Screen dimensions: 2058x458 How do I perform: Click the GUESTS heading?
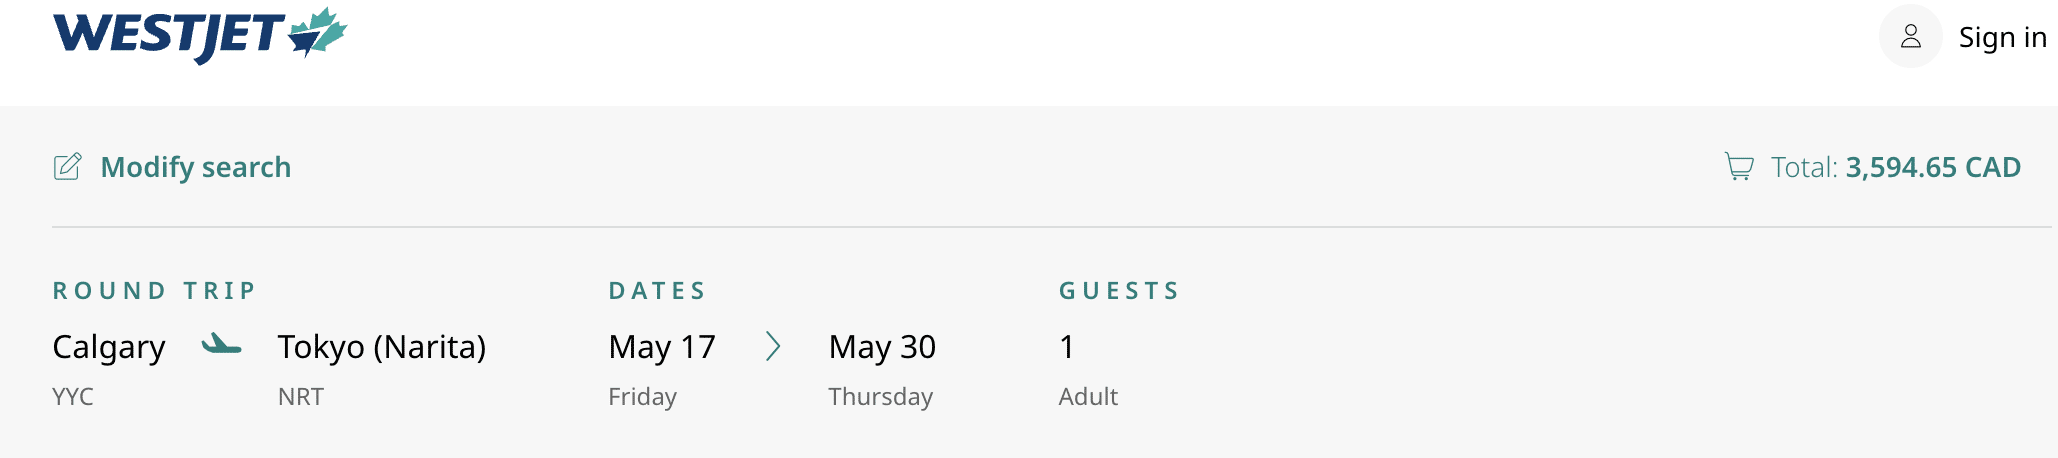tap(1120, 291)
